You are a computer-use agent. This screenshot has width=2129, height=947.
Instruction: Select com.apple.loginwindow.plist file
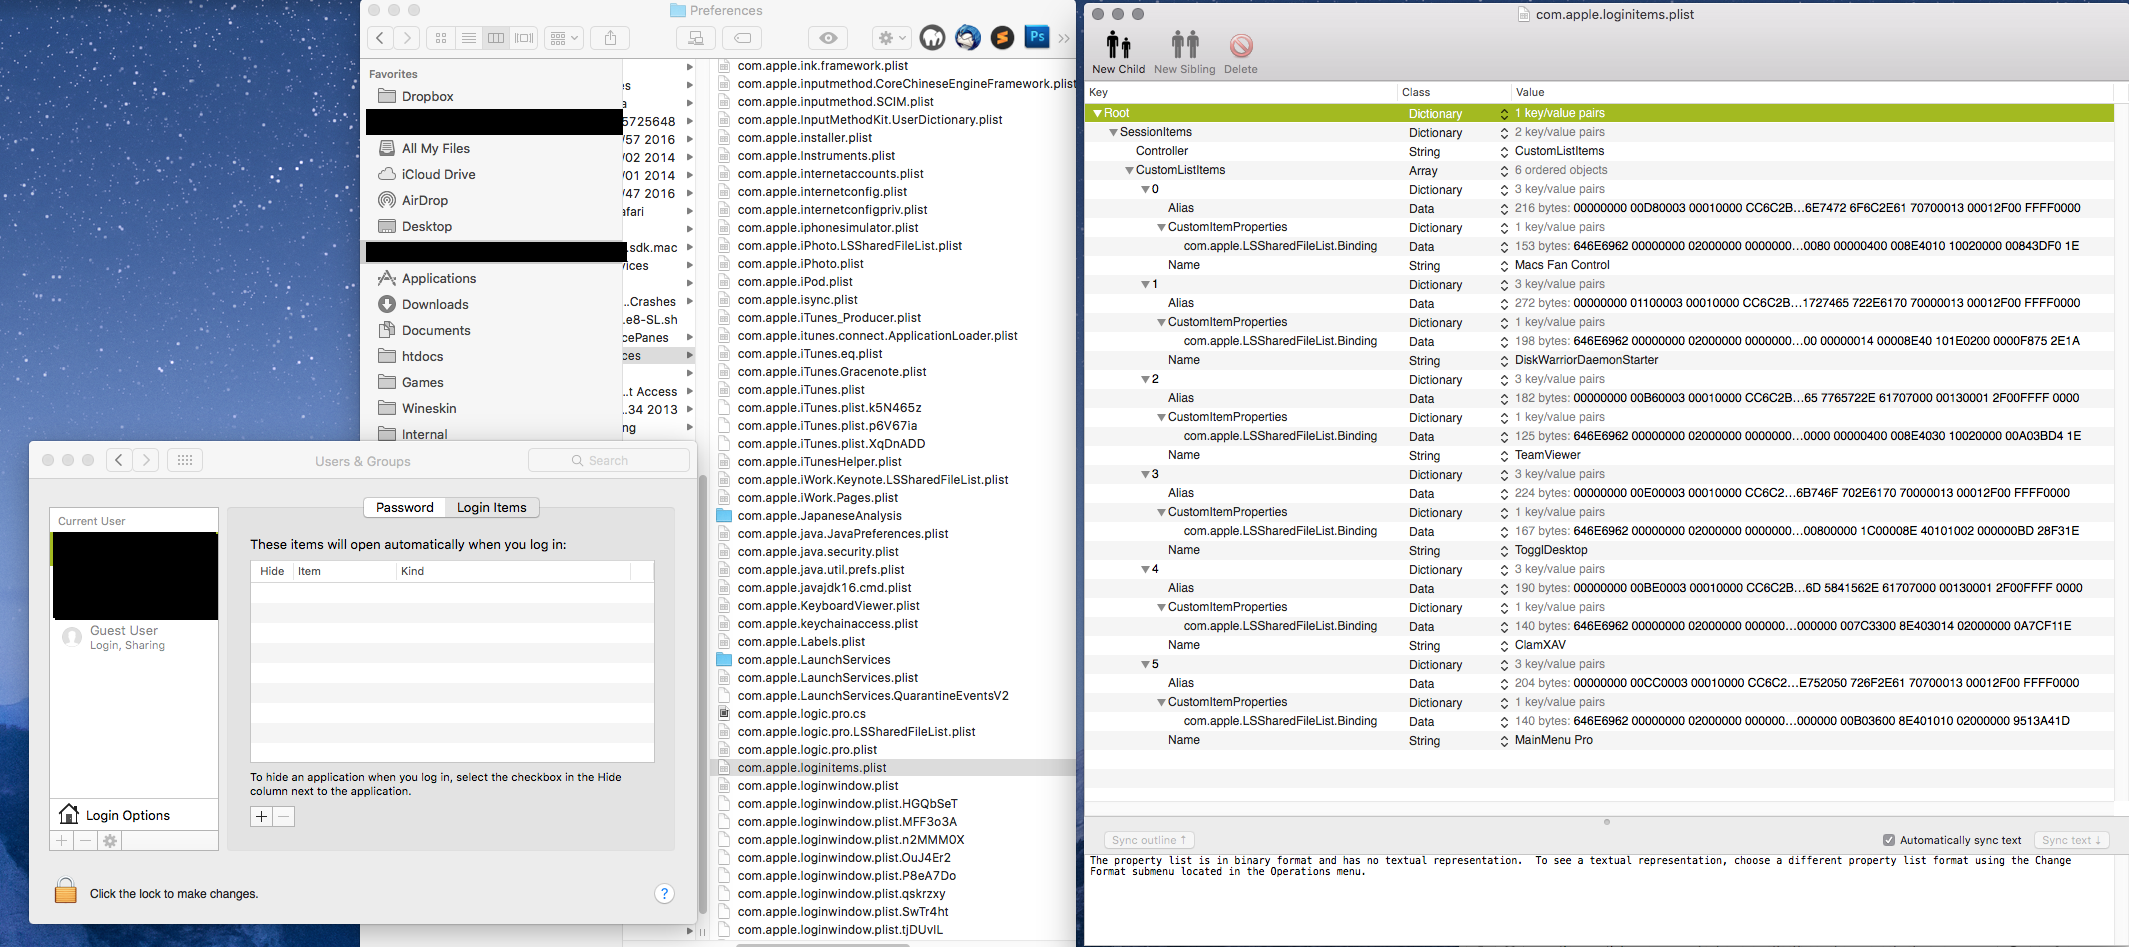818,786
